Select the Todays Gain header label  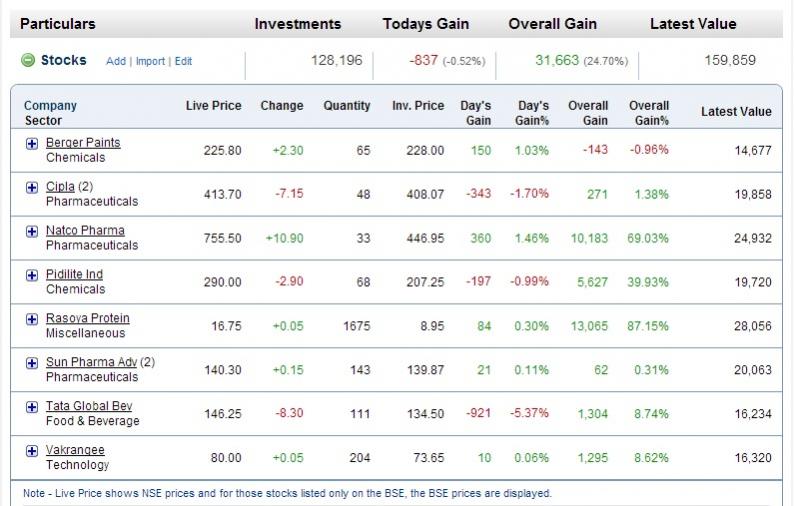pos(425,24)
